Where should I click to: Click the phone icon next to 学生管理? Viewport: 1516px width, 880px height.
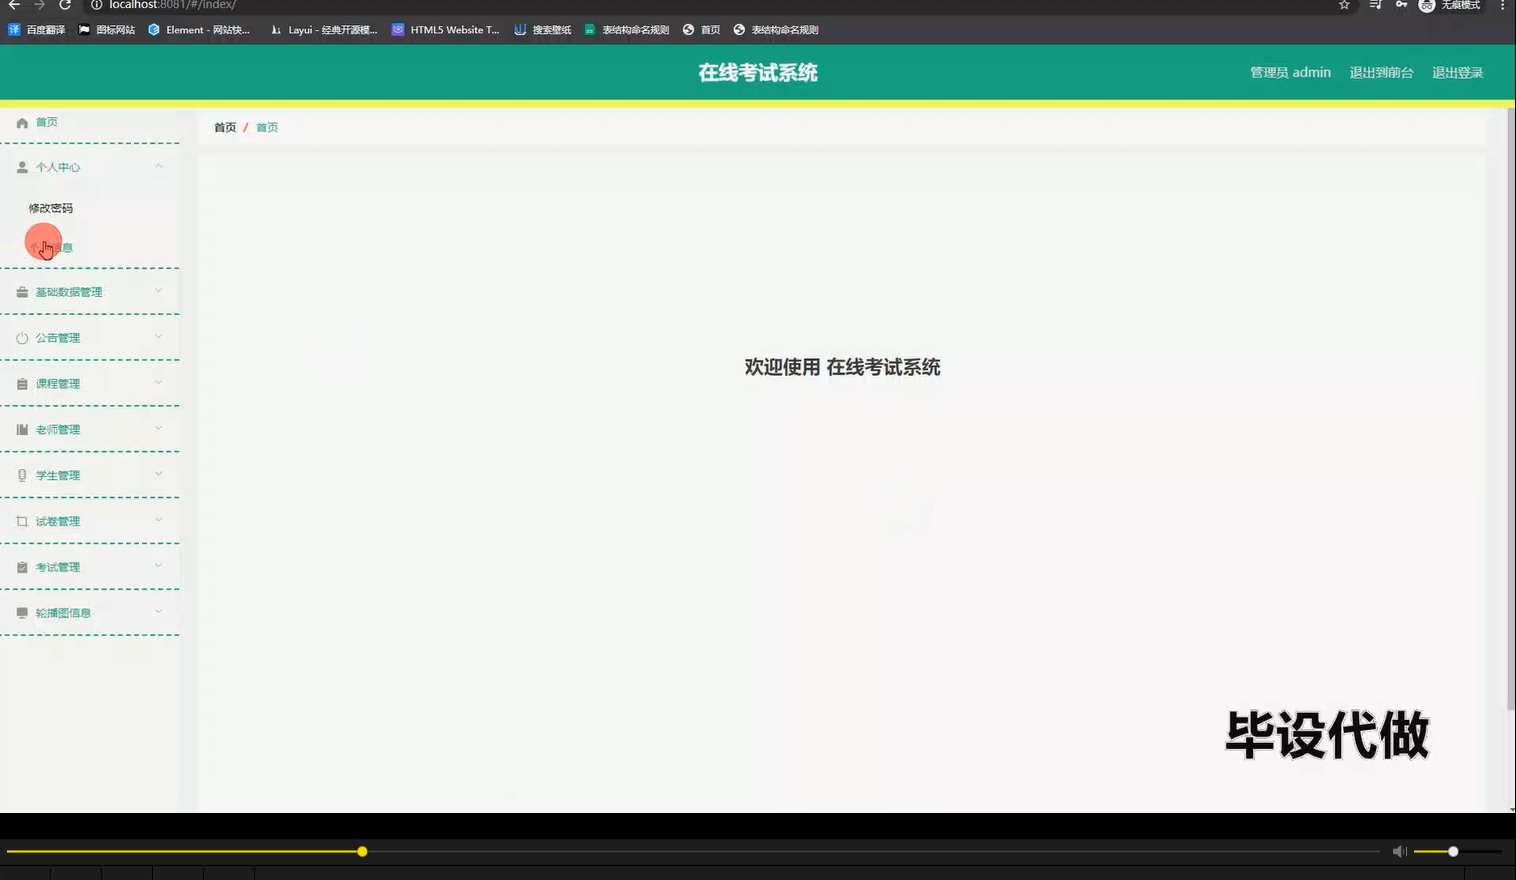click(x=21, y=474)
